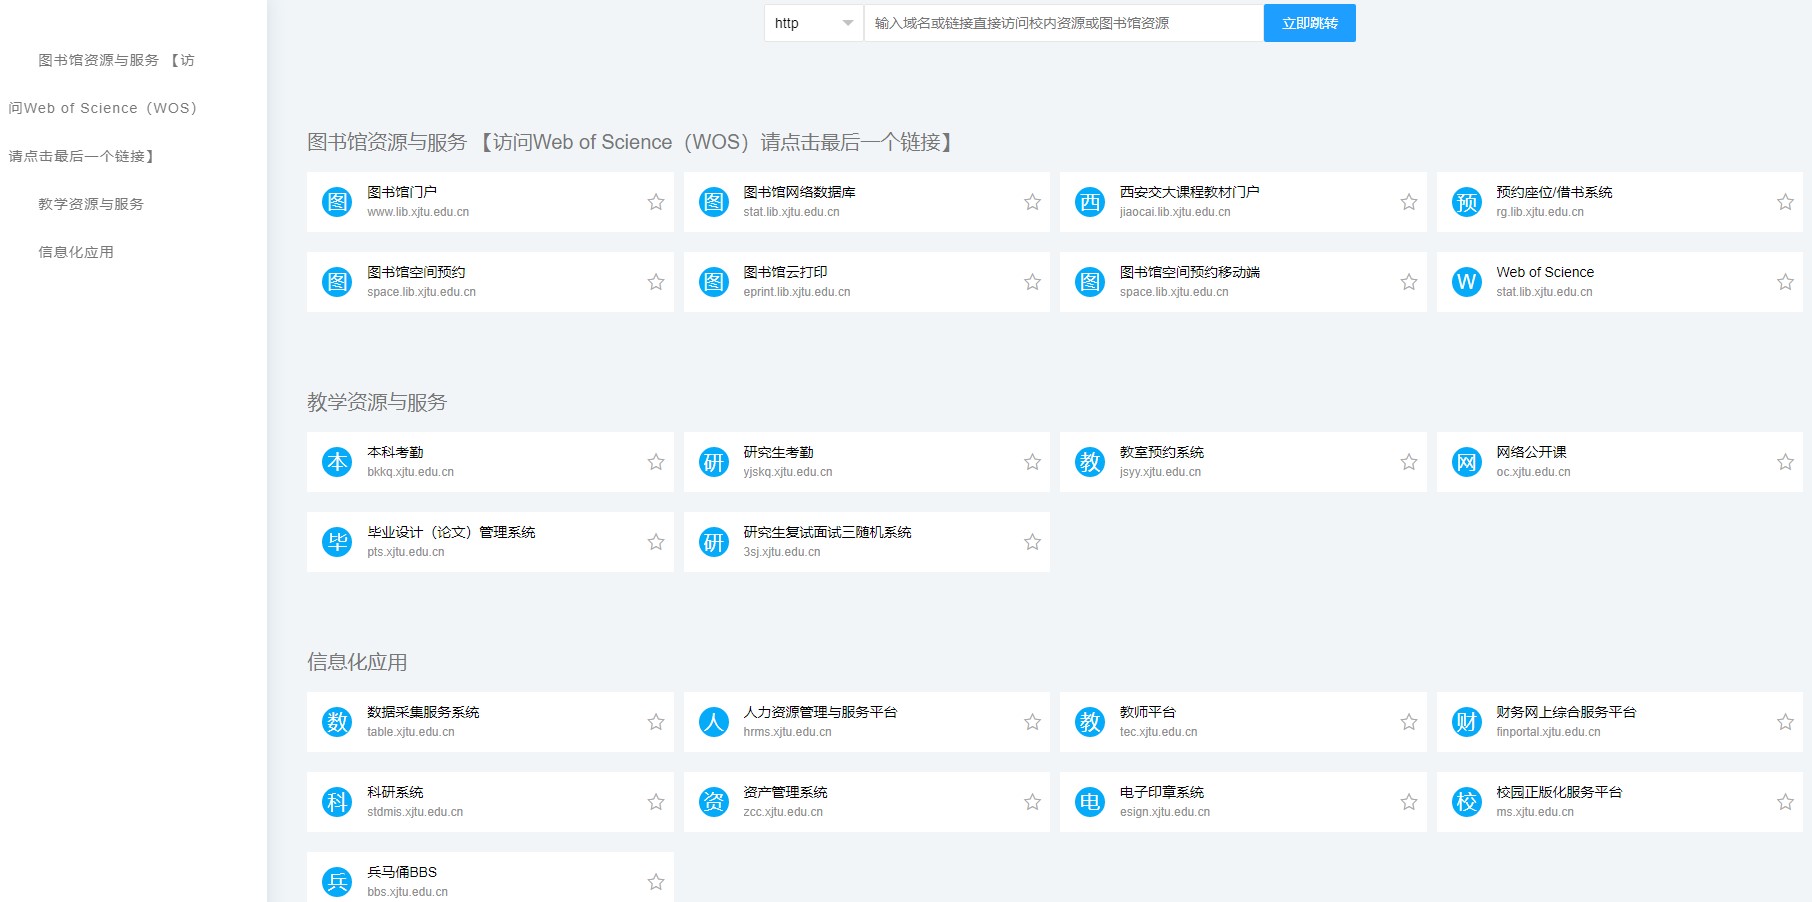1812x902 pixels.
Task: Toggle favorite star on 图书馆空间预约移动端
Action: [1409, 282]
